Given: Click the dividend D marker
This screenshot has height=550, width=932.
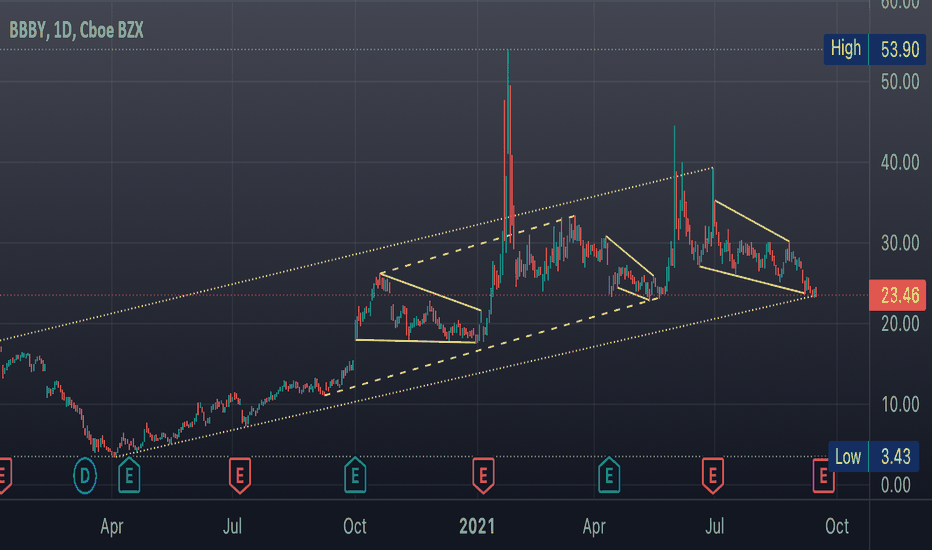Looking at the screenshot, I should tap(85, 476).
